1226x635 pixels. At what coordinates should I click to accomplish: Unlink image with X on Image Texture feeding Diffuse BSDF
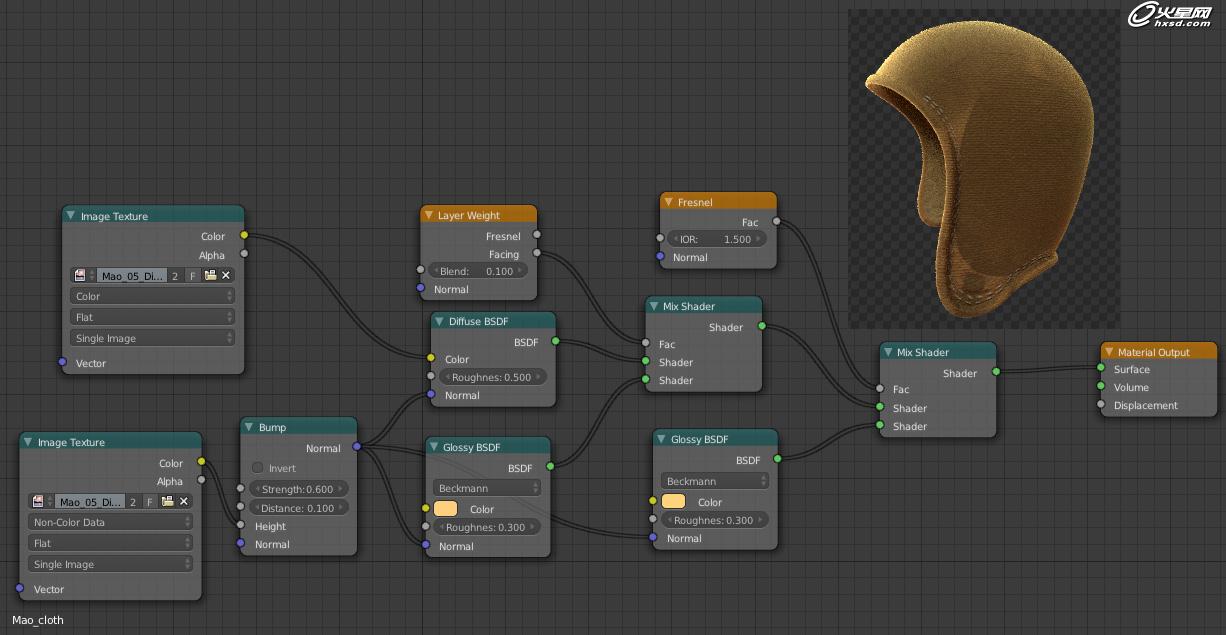coord(226,275)
